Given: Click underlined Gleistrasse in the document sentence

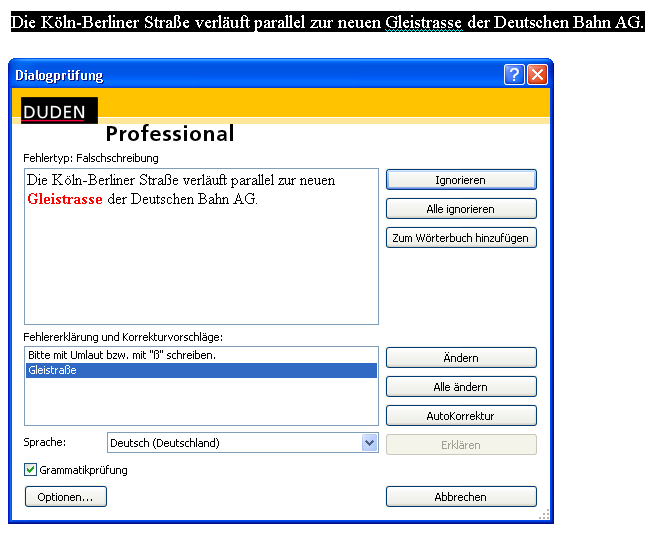Looking at the screenshot, I should pos(424,22).
